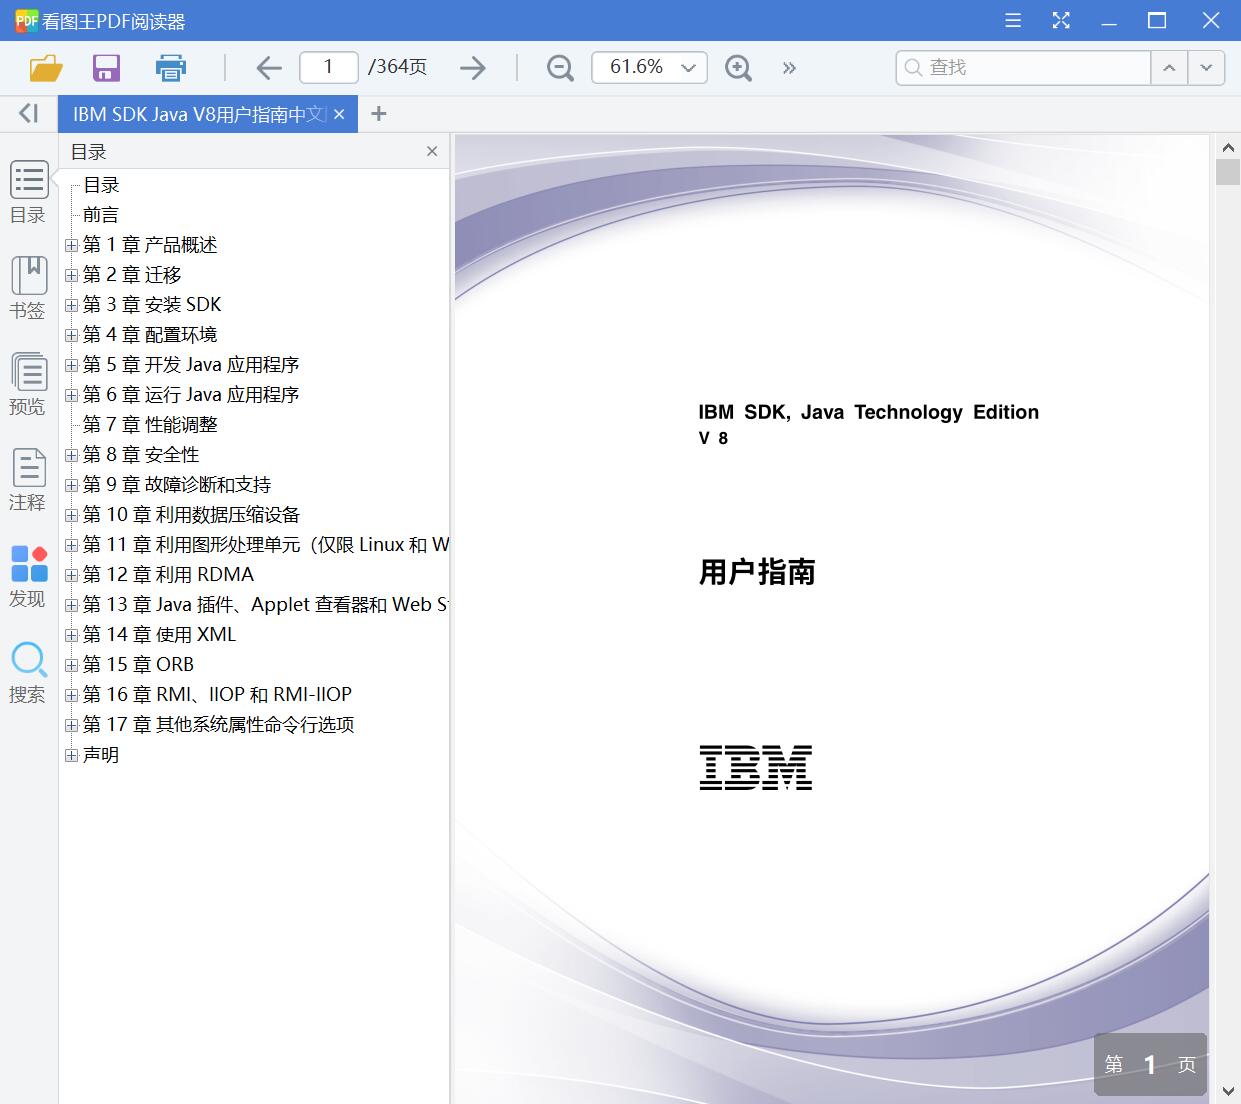Jump to 第 17 章 其他系统属性命令行选项
The width and height of the screenshot is (1241, 1104).
coord(218,725)
